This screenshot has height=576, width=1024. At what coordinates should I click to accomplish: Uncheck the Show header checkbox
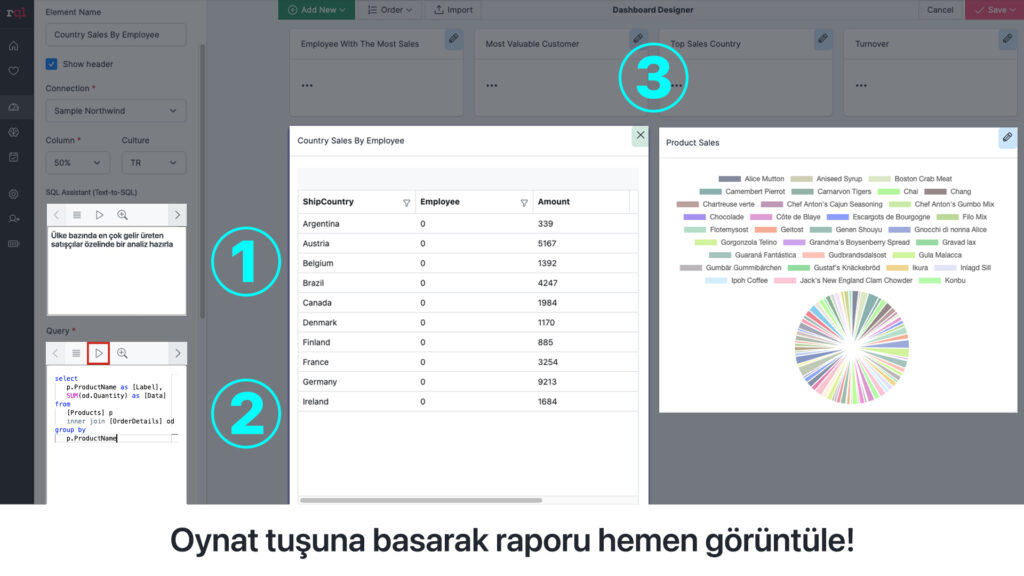[52, 64]
